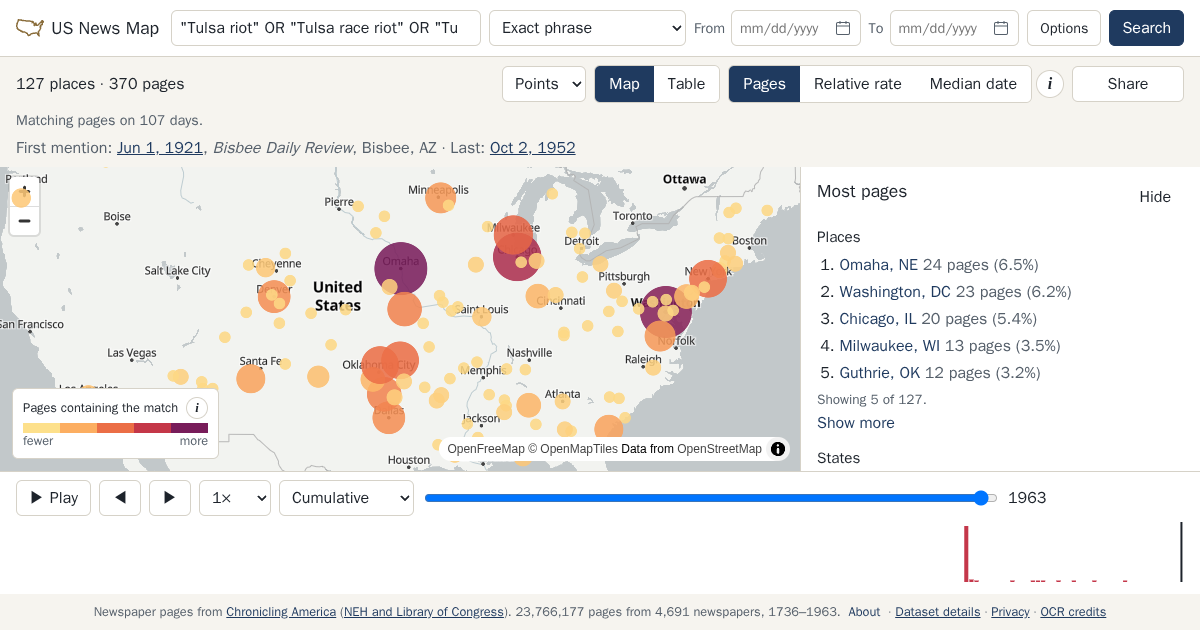Click the year timeline slider handle

[982, 498]
